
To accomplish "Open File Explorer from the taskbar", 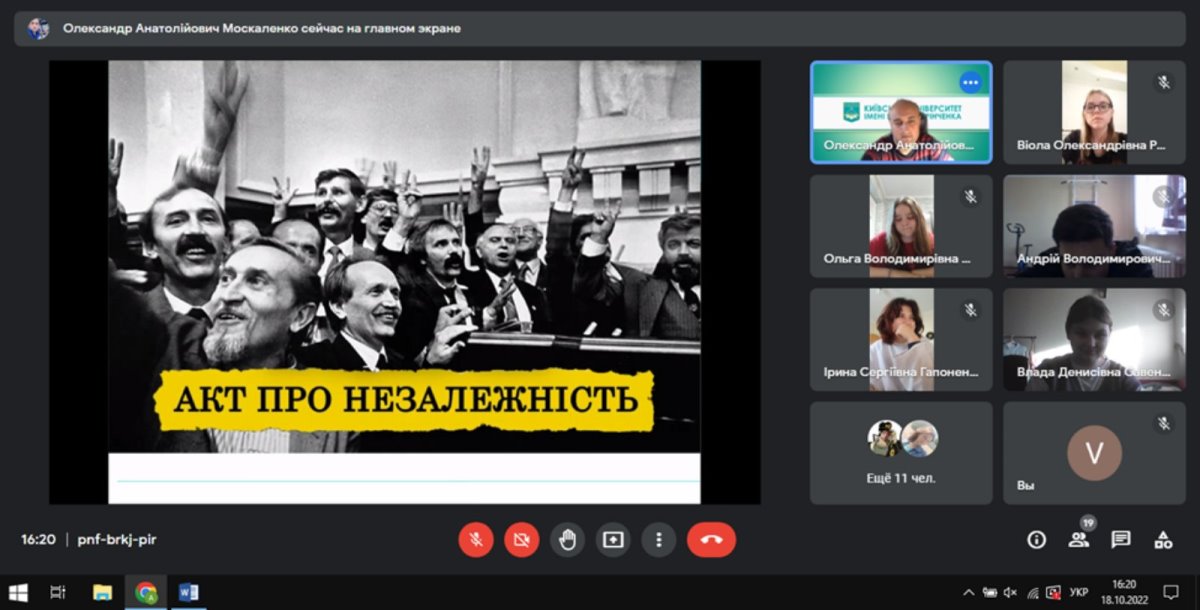I will 102,592.
